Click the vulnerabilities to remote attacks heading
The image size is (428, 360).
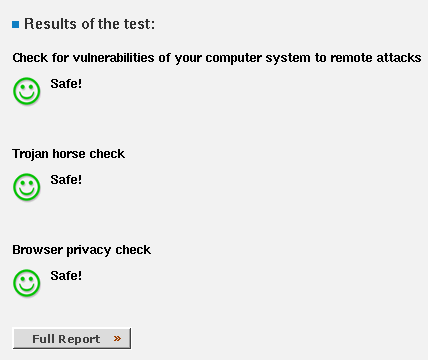tap(217, 58)
